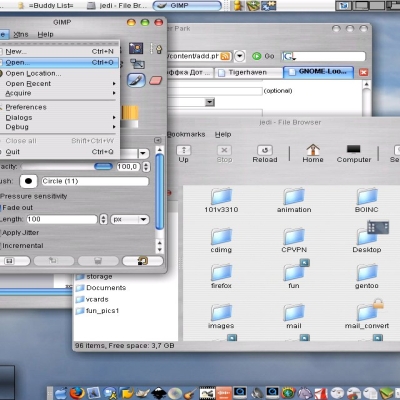Close the current browser tab via red X
Viewport: 400px width, 400px height.
click(363, 72)
